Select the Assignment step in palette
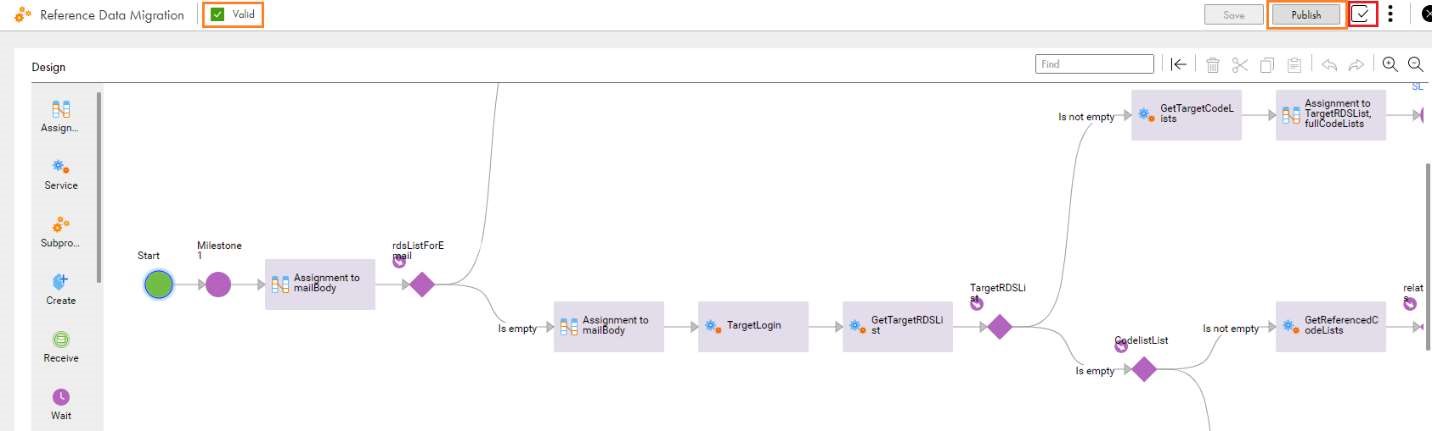1432x431 pixels. pos(60,117)
